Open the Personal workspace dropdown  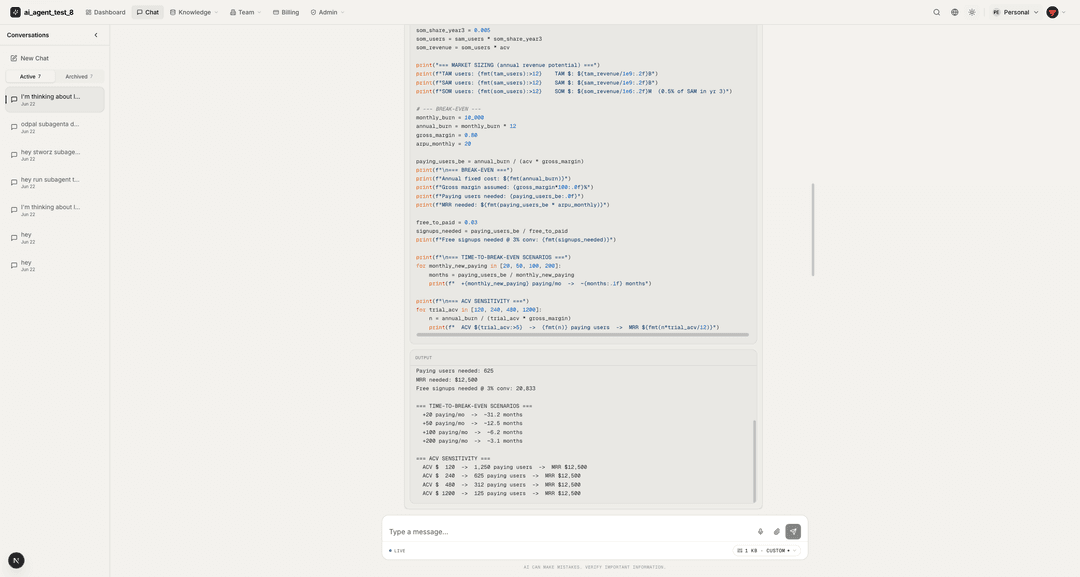(x=1015, y=12)
